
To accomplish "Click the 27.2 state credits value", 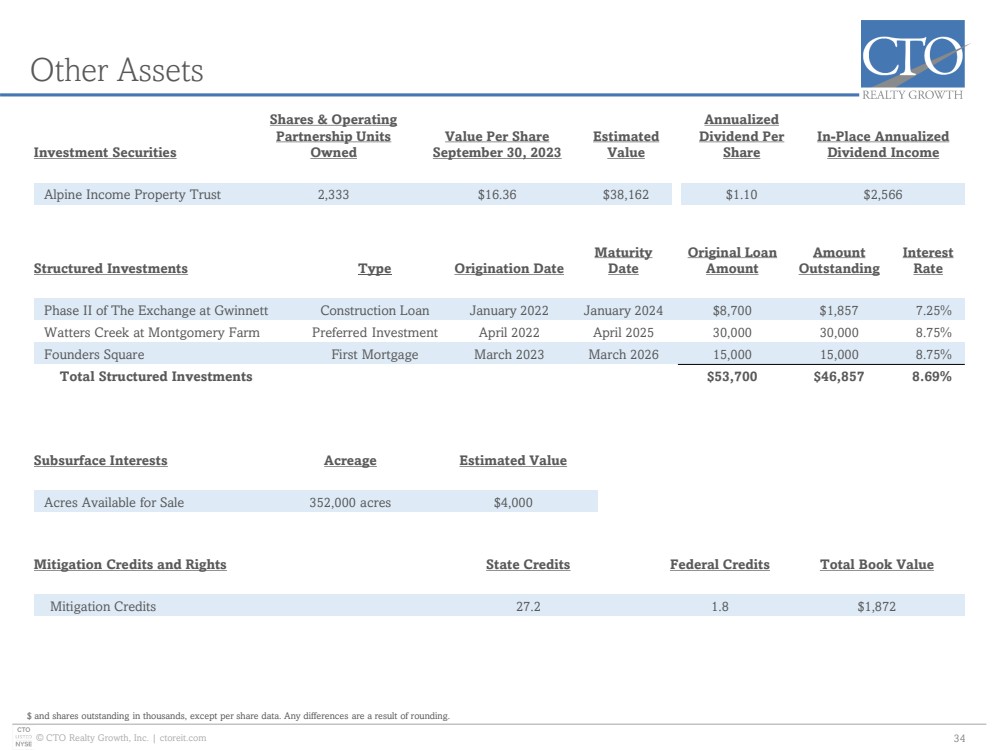I will 528,606.
